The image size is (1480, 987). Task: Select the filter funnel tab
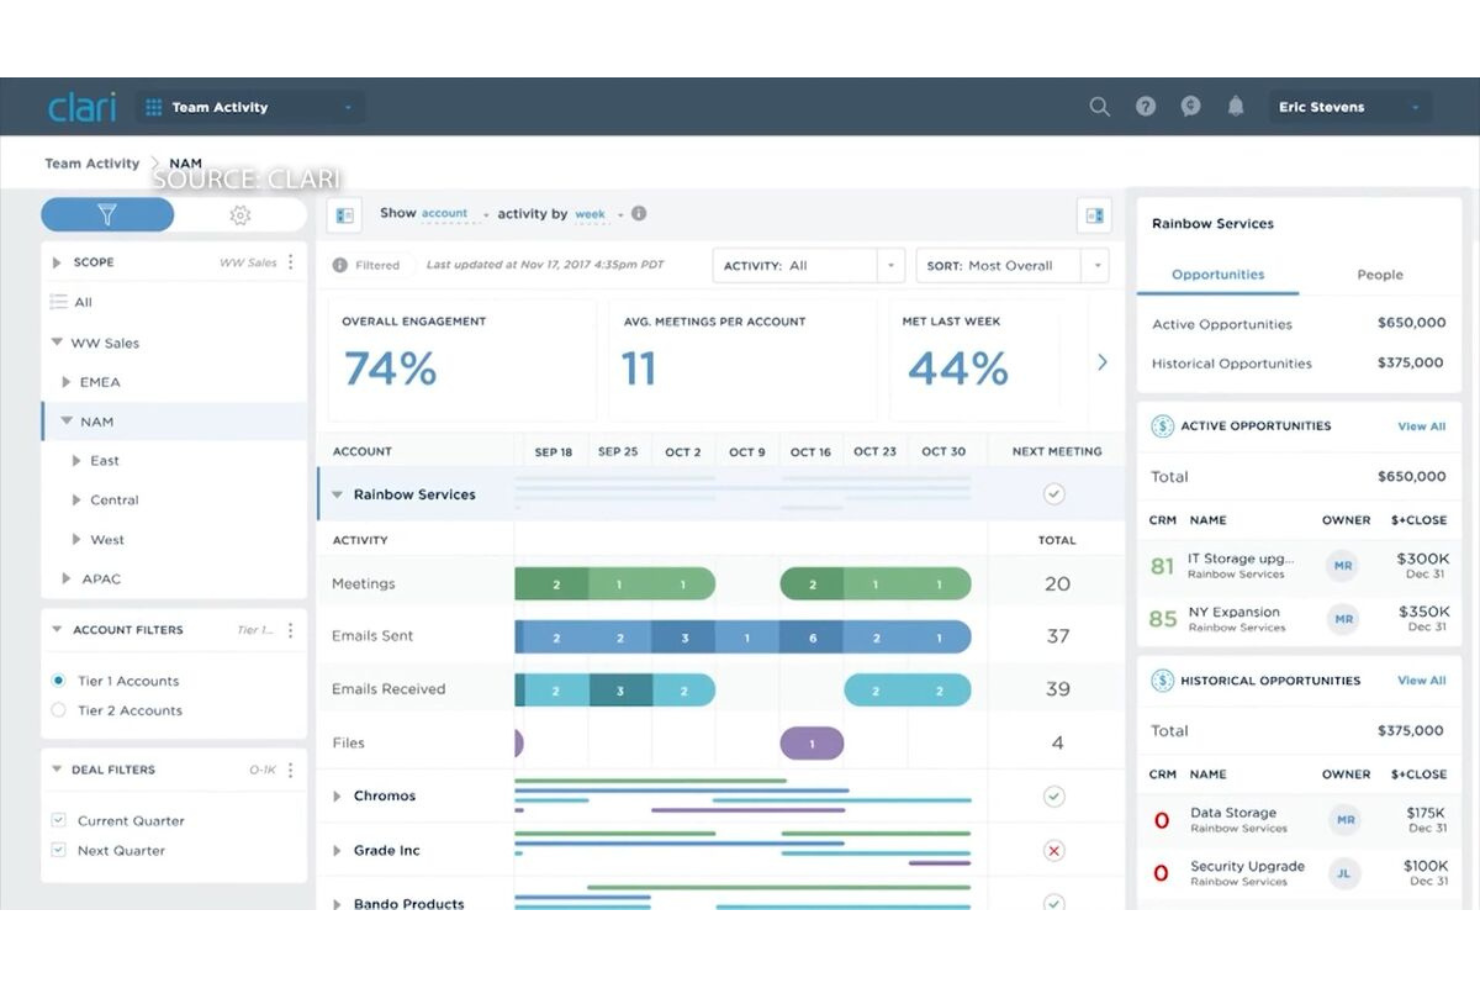click(x=107, y=214)
